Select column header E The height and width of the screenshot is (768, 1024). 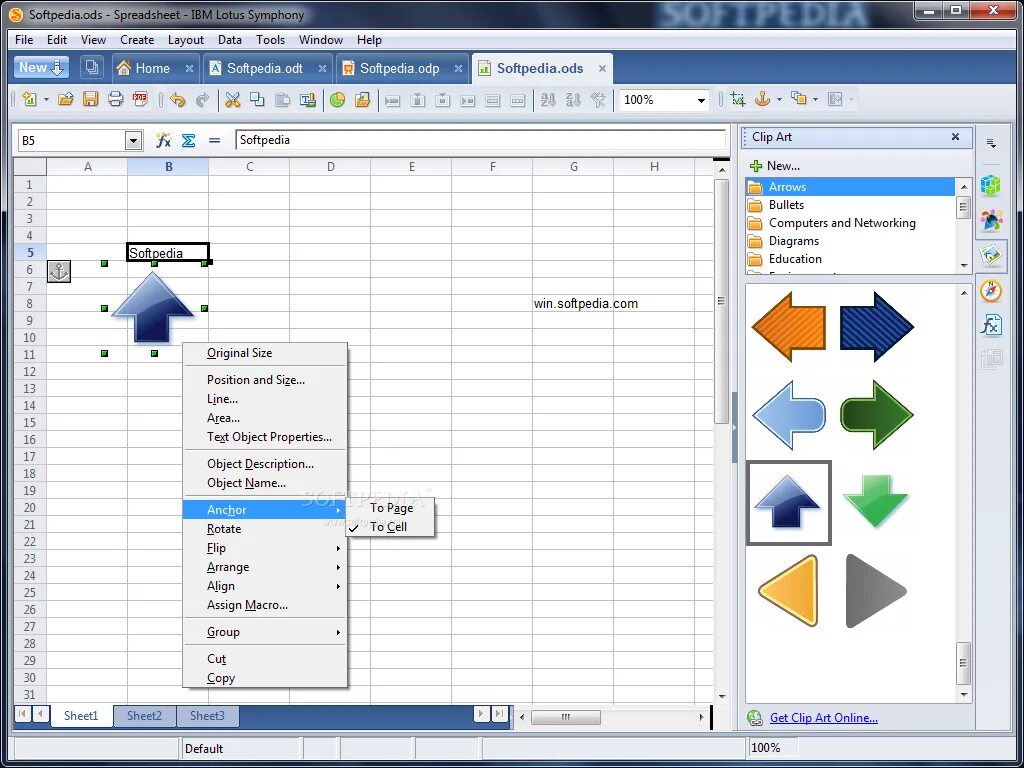[x=411, y=167]
